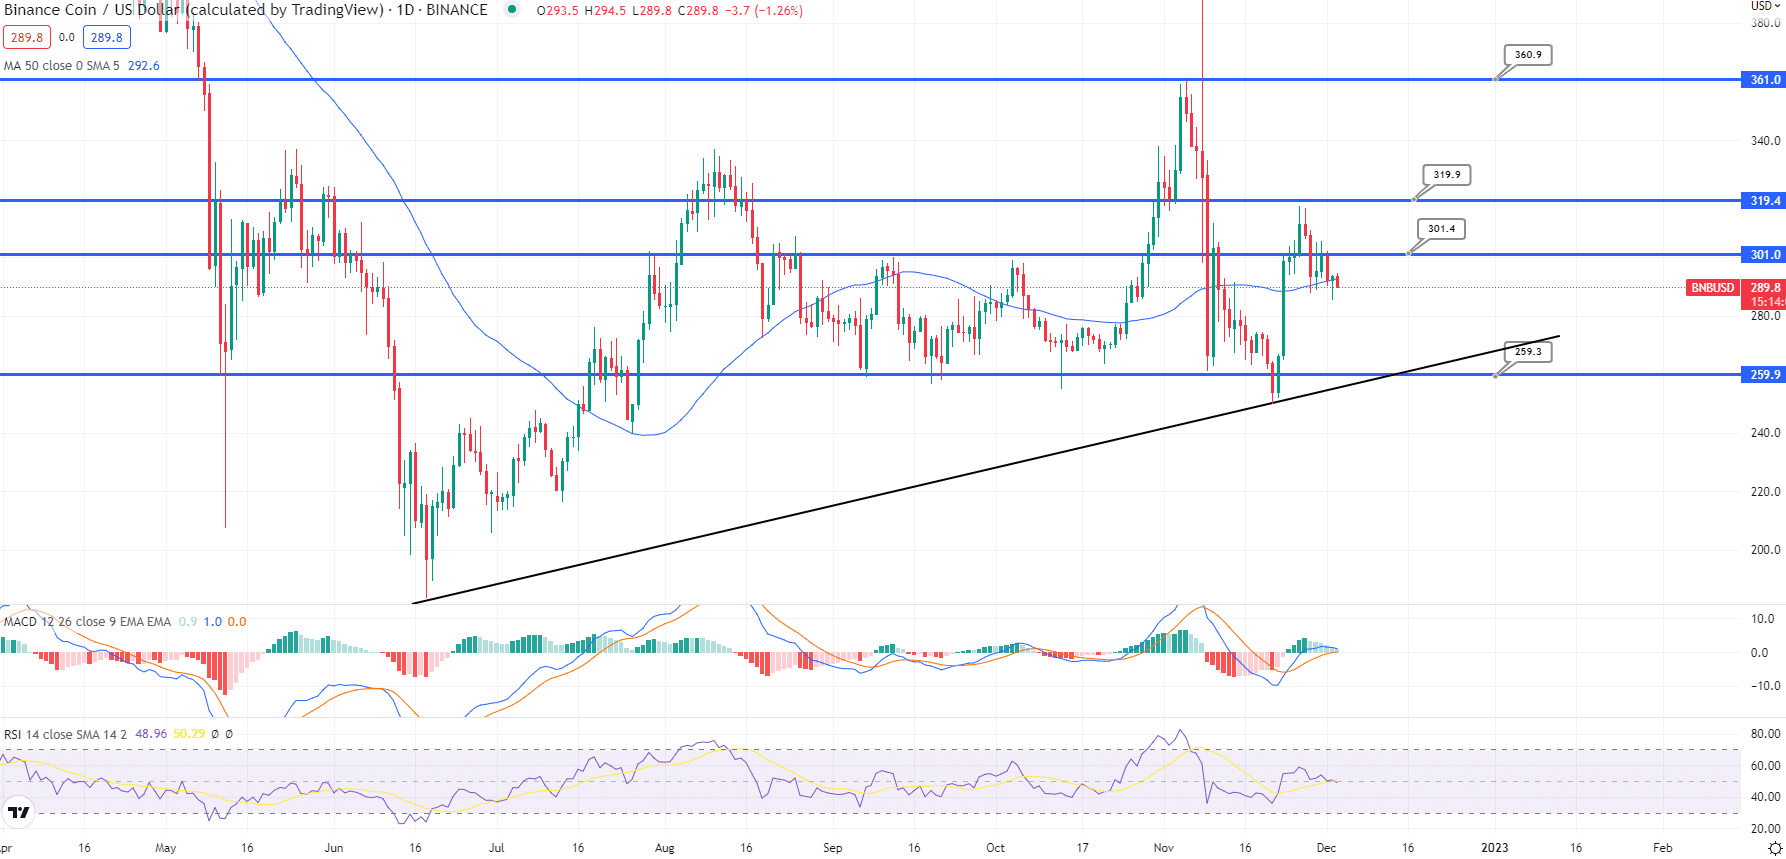This screenshot has height=859, width=1786.
Task: Click the RSI SMA value 50.29
Action: coord(189,734)
